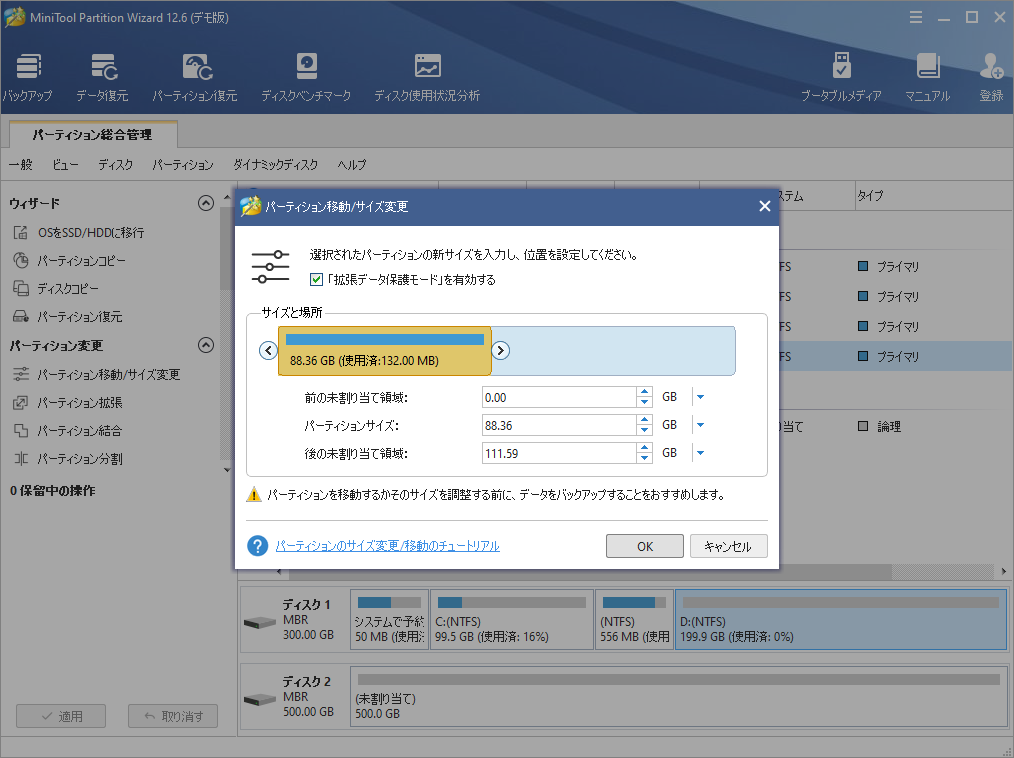This screenshot has width=1014, height=758.
Task: Open the パーティションのサイズ変更/移動のチュートリアル link
Action: (x=387, y=546)
